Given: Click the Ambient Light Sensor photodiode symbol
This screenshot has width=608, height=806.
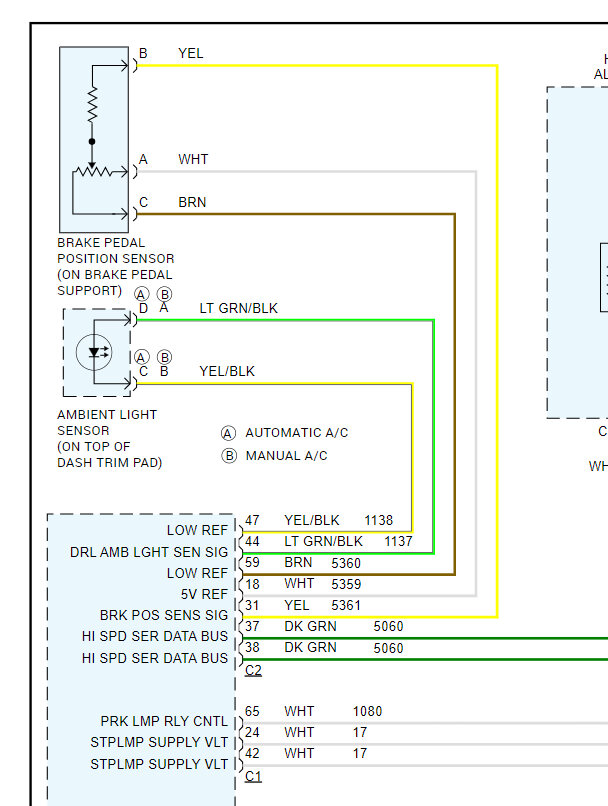Looking at the screenshot, I should click(x=94, y=352).
